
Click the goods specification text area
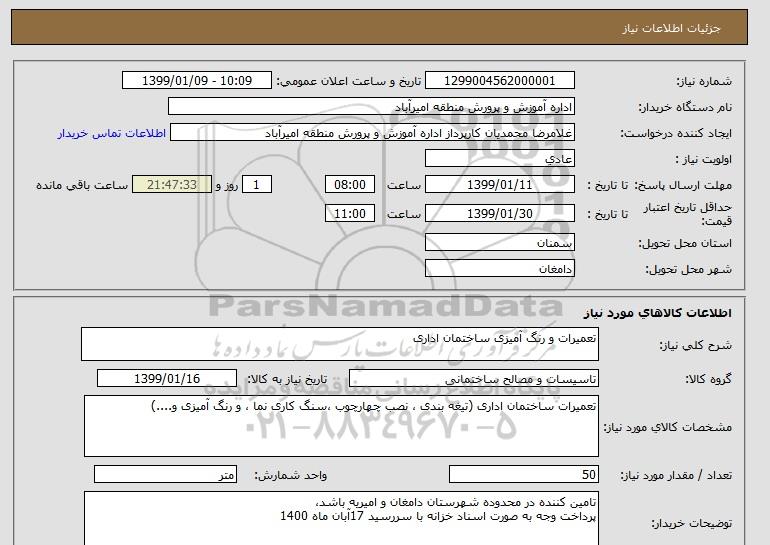(x=341, y=426)
